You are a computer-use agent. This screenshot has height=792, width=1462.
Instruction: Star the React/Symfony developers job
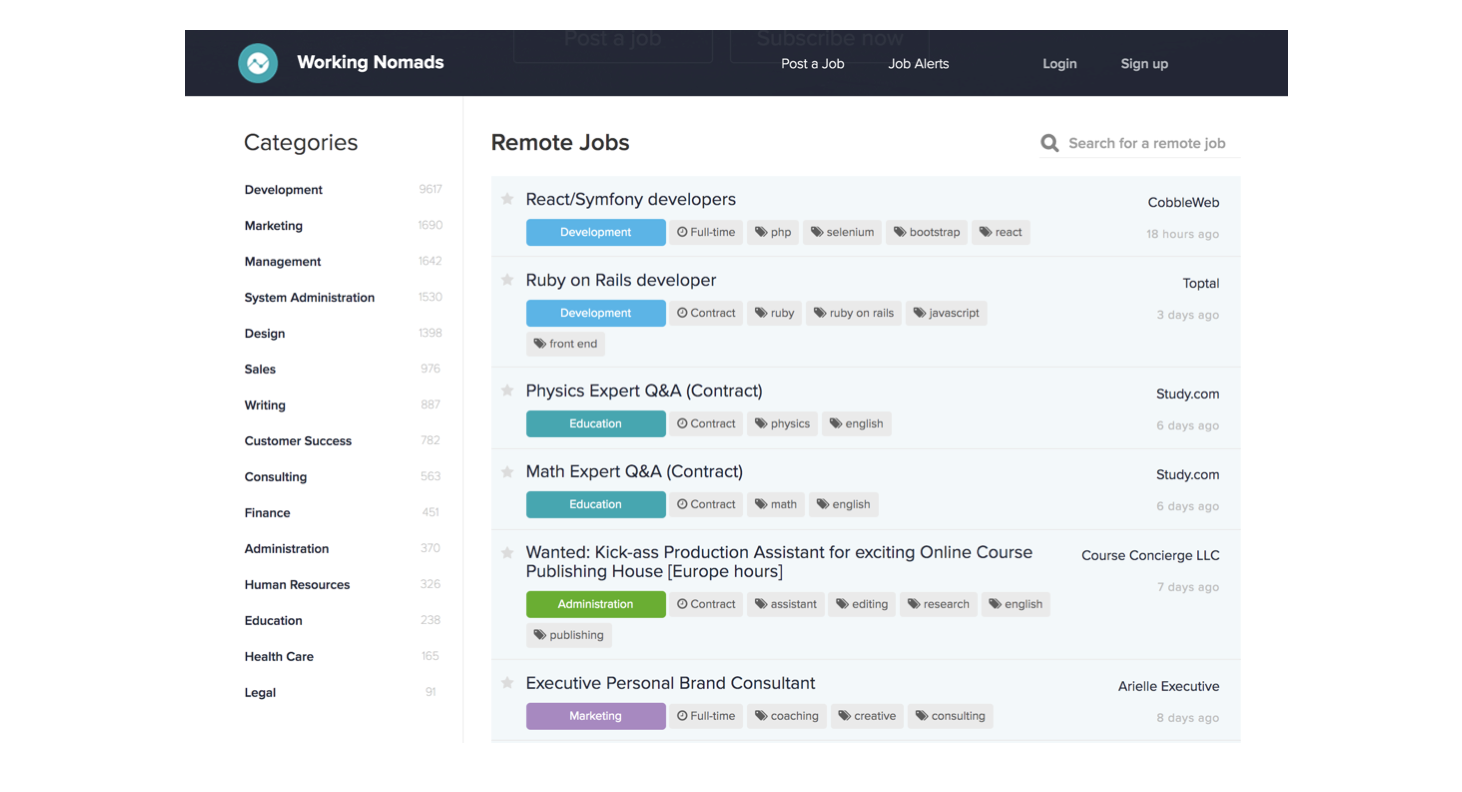507,199
